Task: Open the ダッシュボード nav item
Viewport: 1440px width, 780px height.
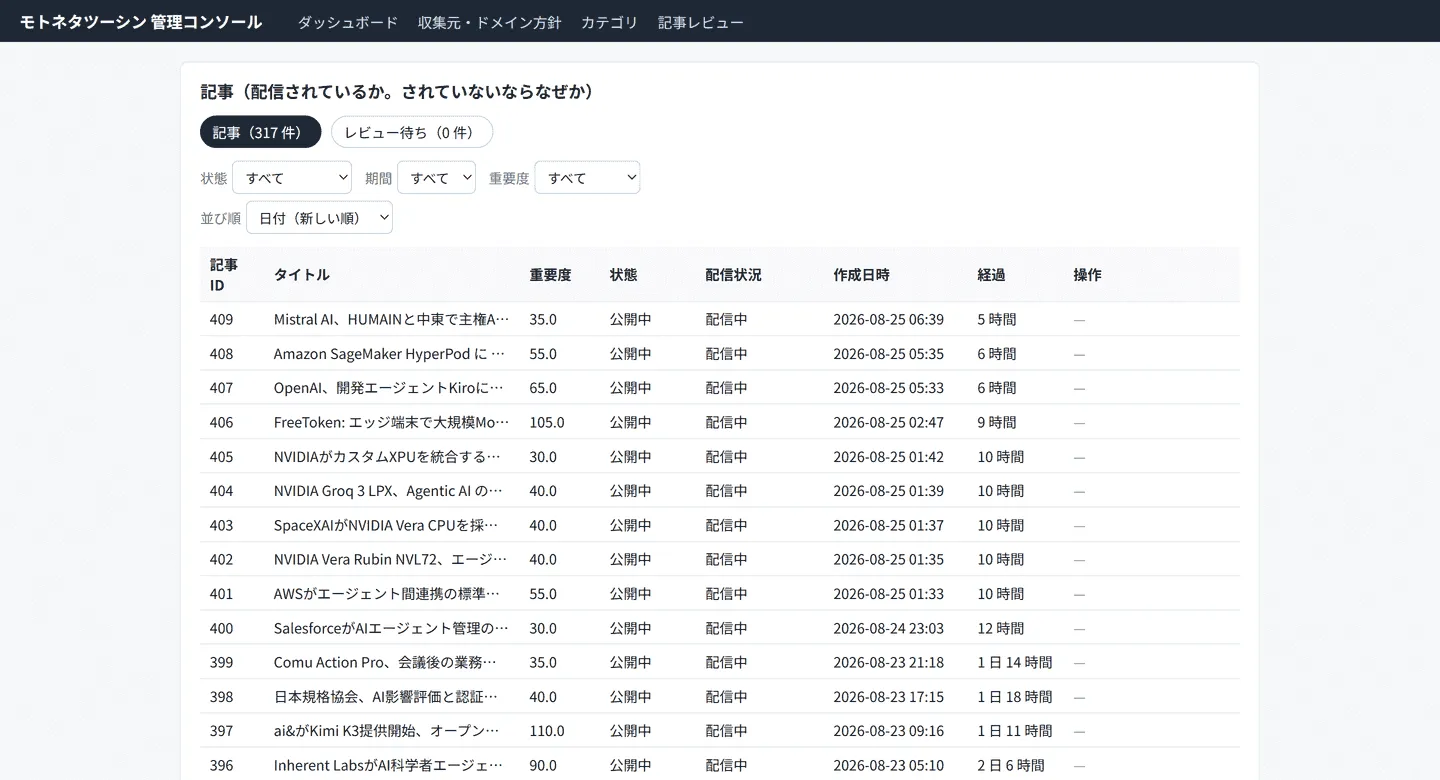Action: pyautogui.click(x=347, y=22)
